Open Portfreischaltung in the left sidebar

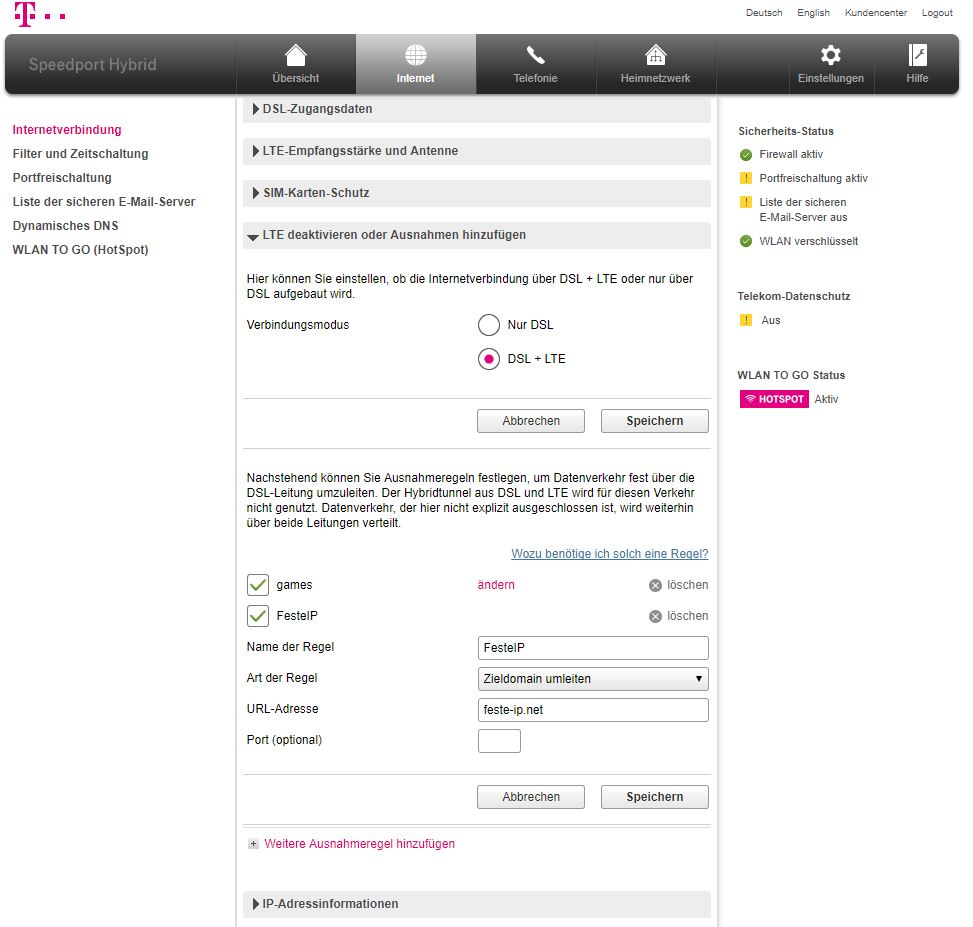click(62, 178)
